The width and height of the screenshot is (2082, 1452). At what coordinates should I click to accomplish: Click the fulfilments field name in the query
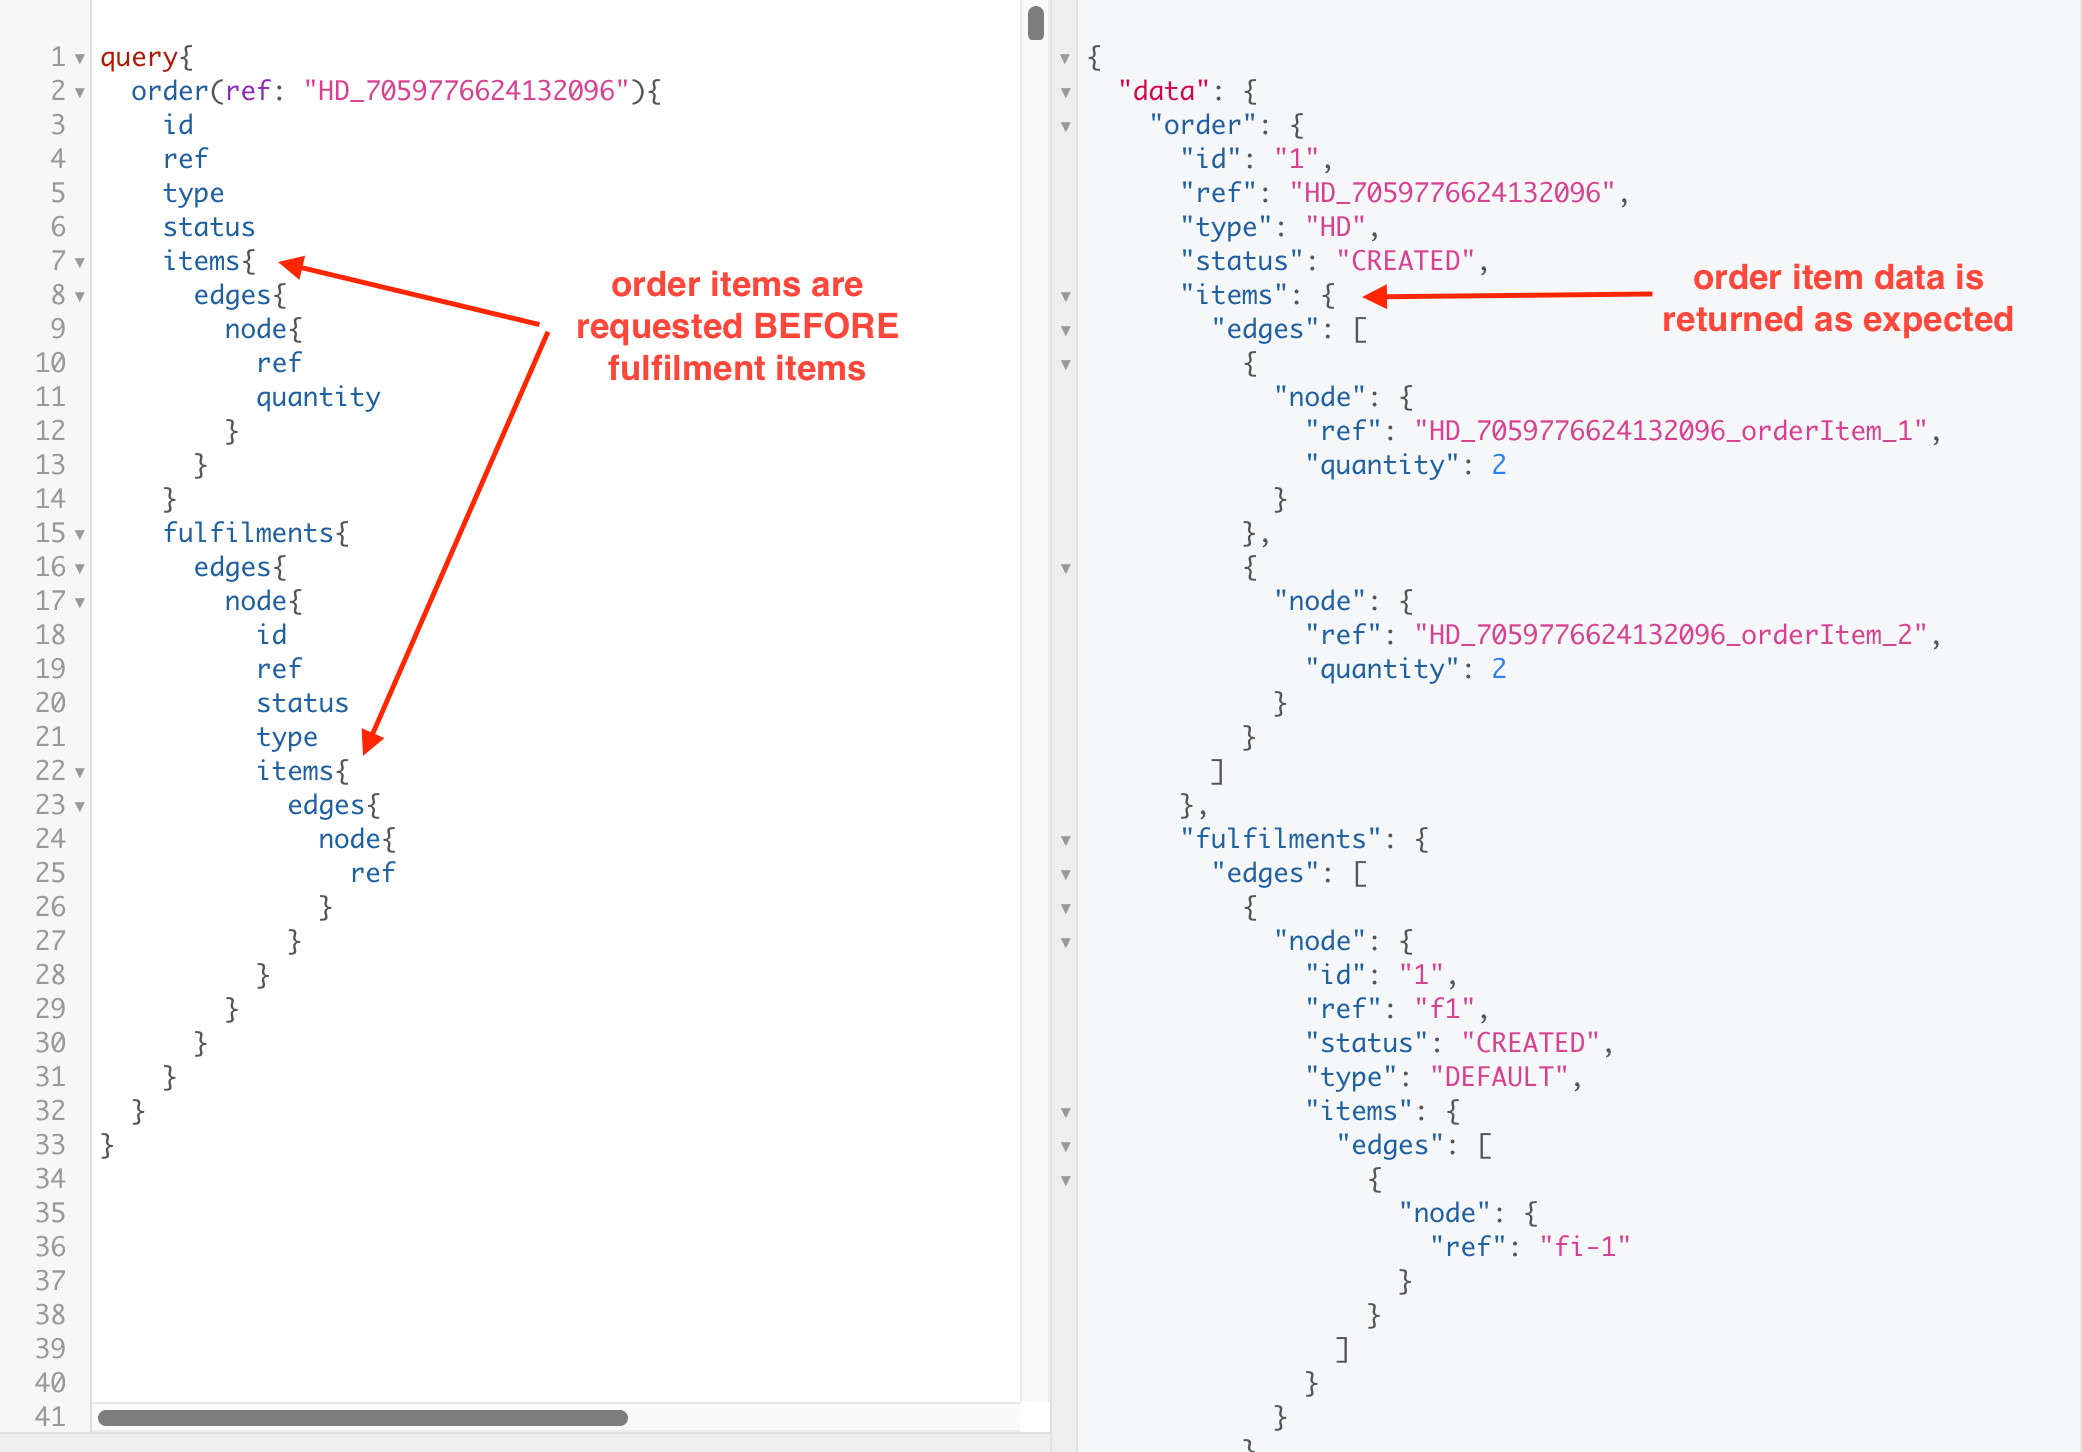(x=248, y=533)
